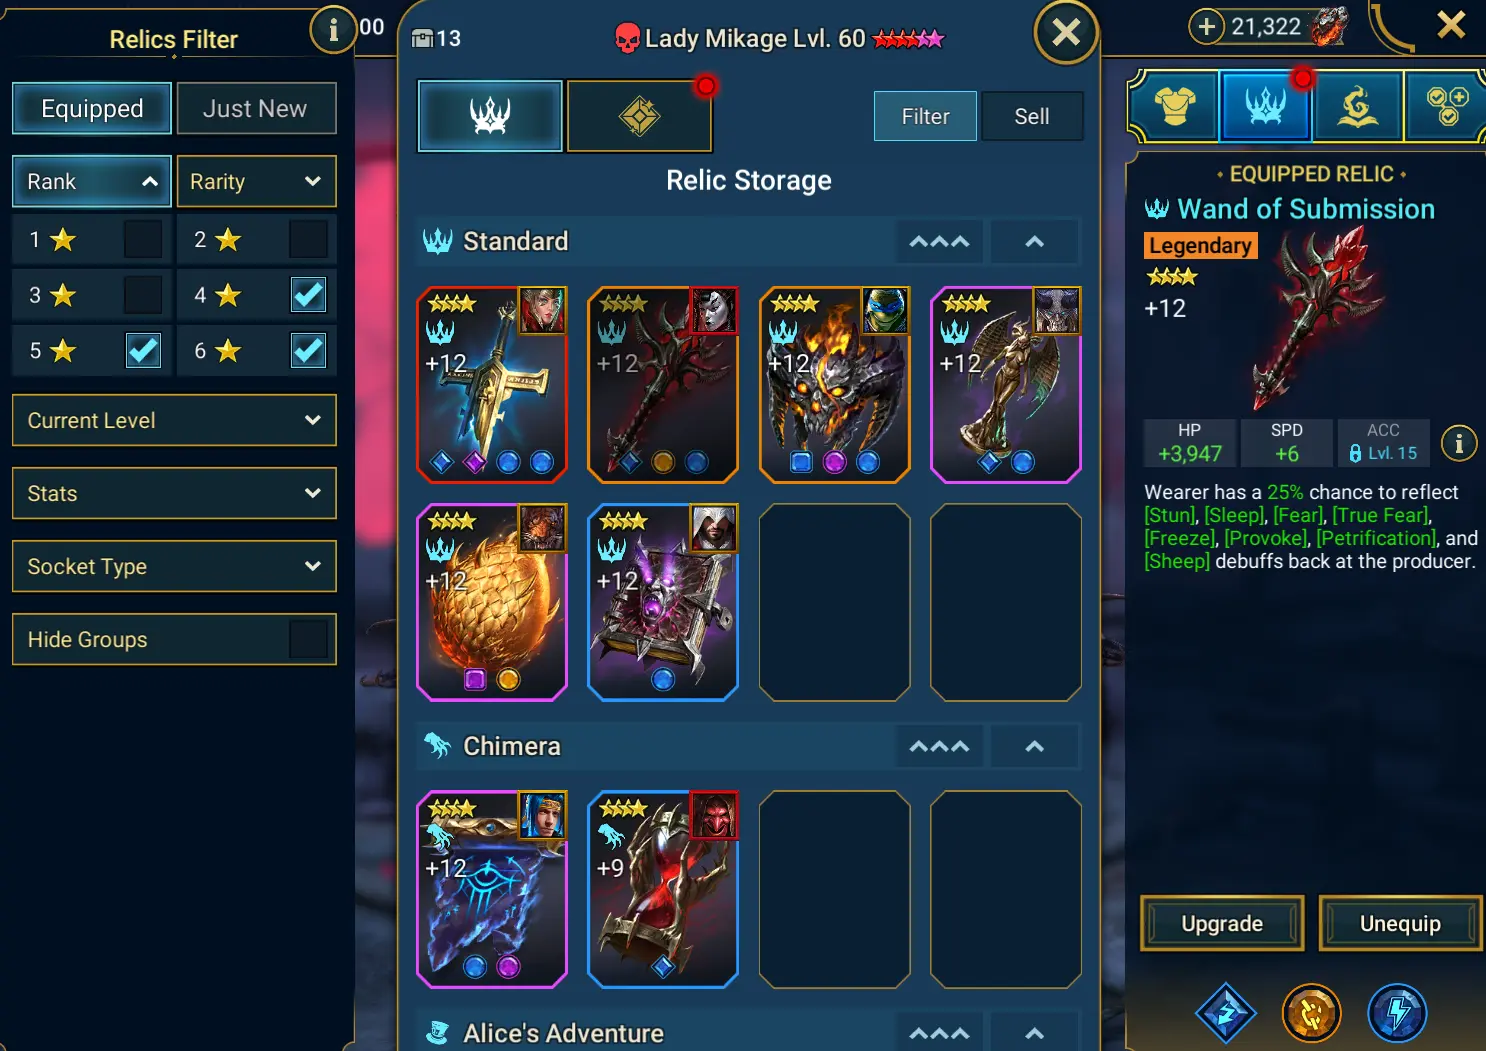Collapse the Chimera group with single chevron
Screen dimensions: 1486x1051
1035,746
